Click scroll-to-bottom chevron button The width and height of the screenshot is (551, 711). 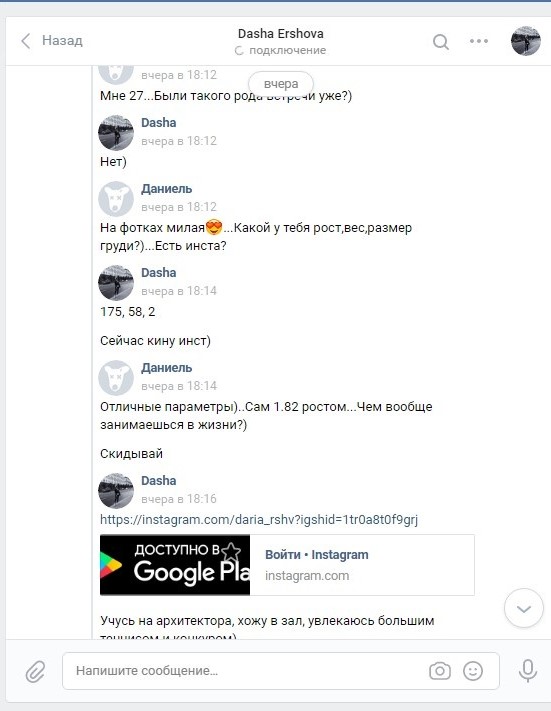(524, 609)
